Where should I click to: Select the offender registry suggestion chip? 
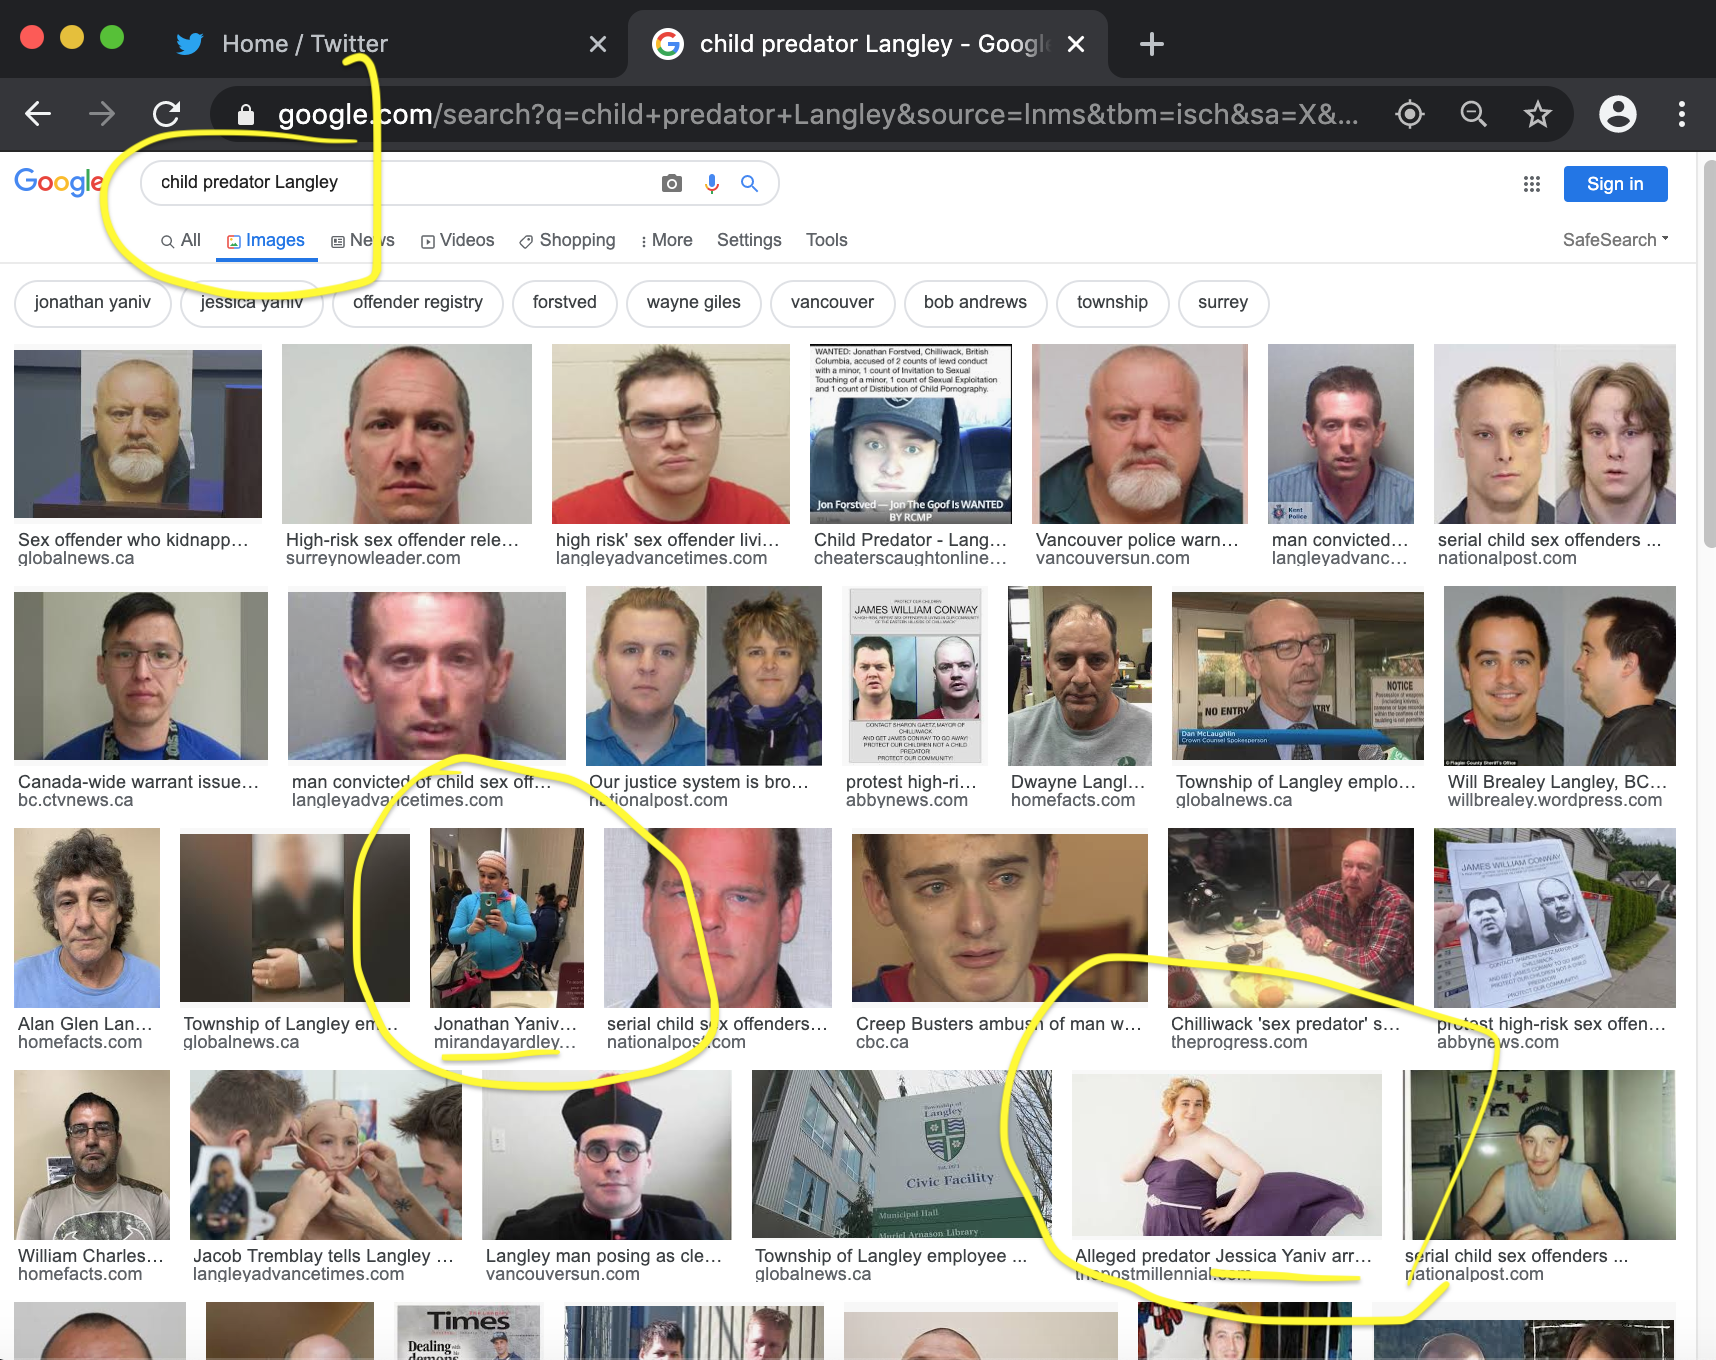[418, 303]
